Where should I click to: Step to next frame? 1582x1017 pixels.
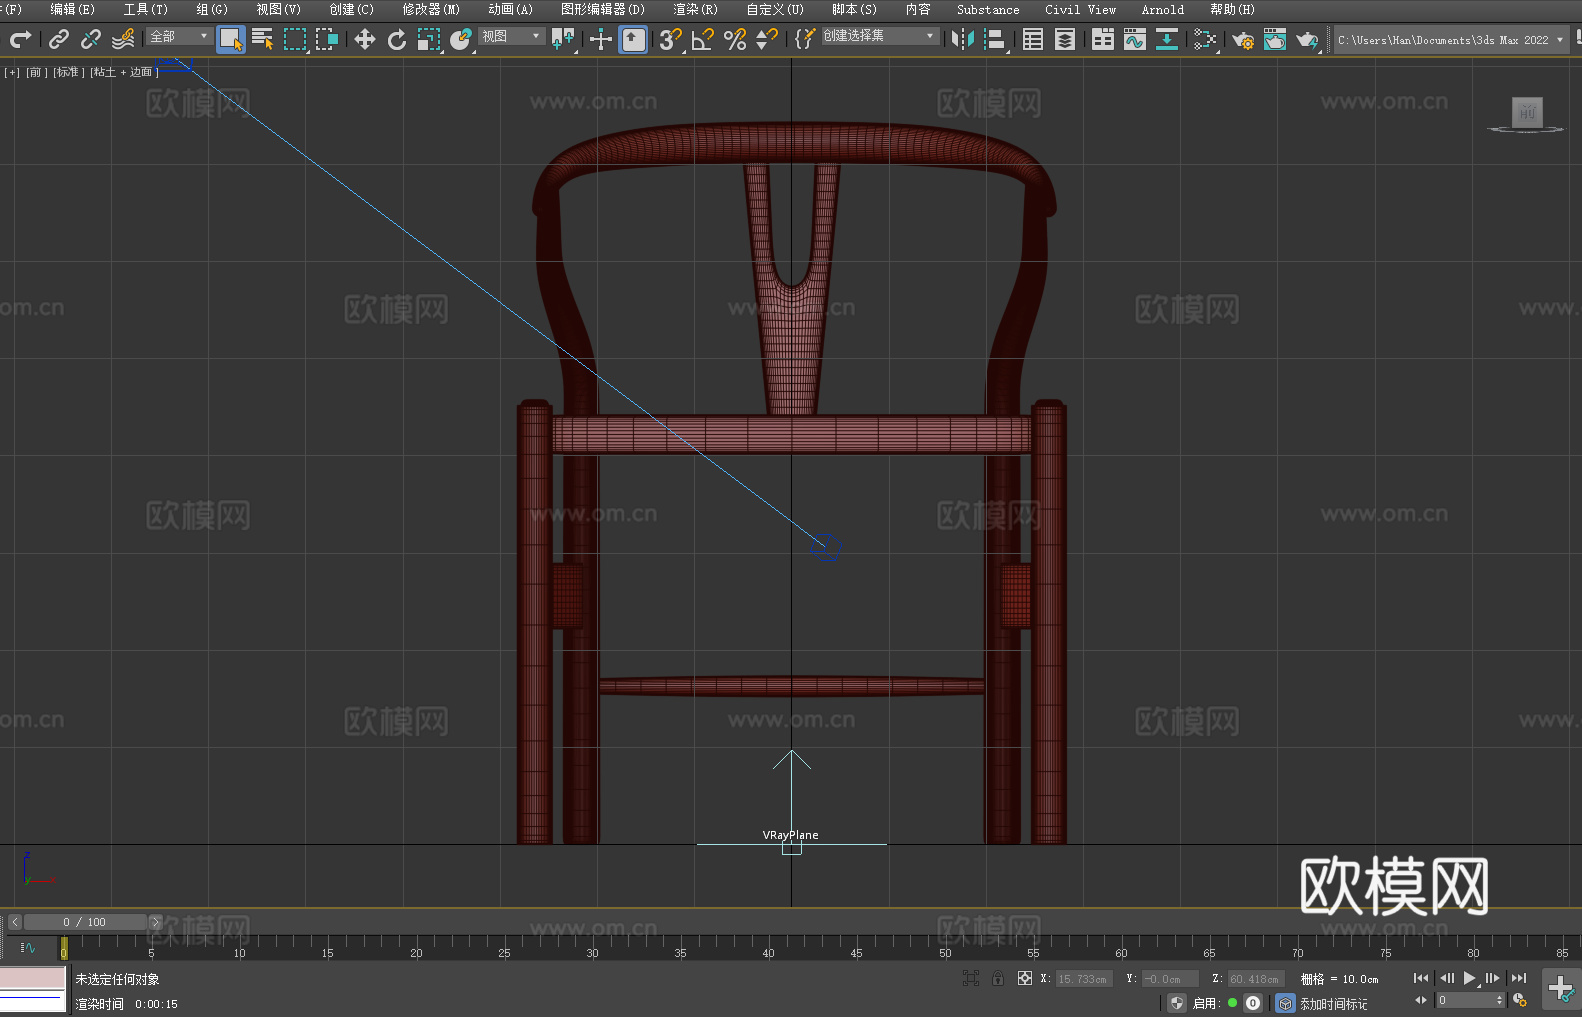pyautogui.click(x=1493, y=978)
